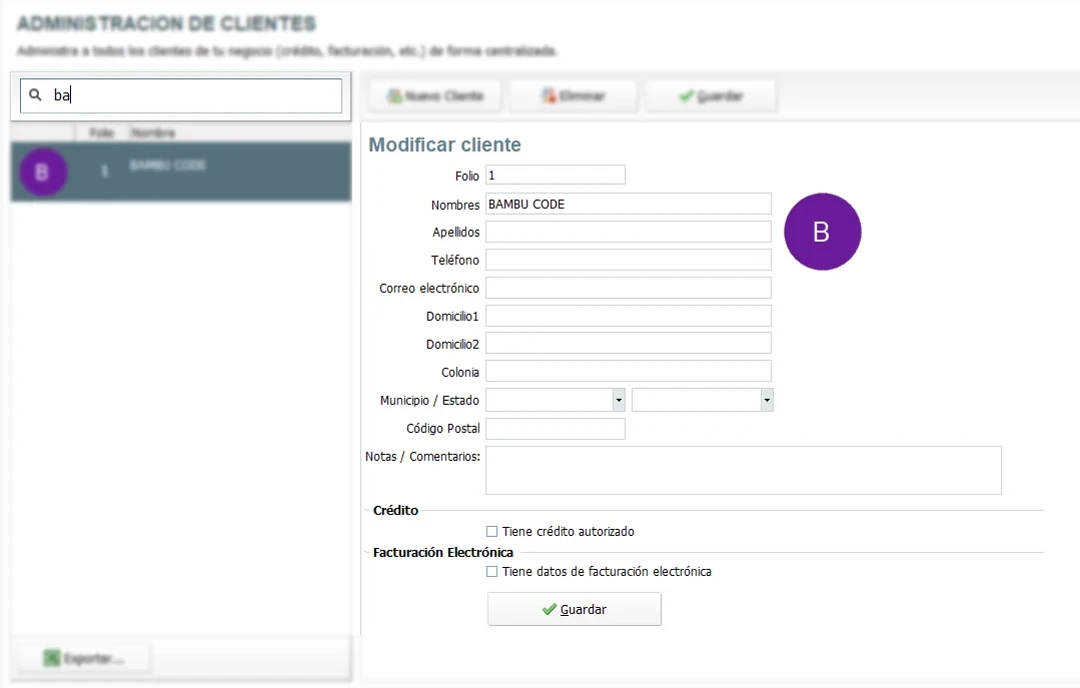Click into the Apellidos field
1080x688 pixels.
pos(628,232)
